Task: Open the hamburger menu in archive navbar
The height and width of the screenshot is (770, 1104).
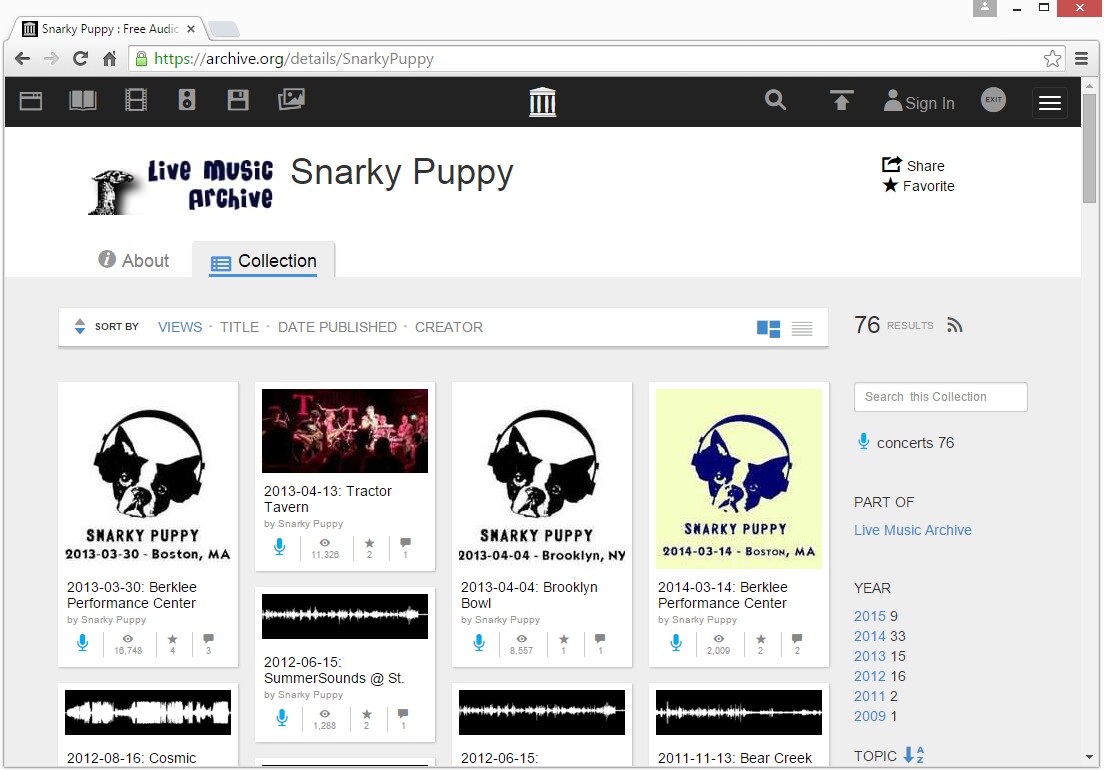Action: pos(1050,103)
